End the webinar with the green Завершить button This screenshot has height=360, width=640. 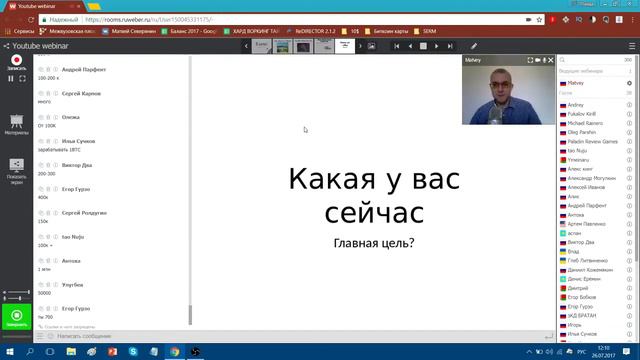[x=16, y=317]
